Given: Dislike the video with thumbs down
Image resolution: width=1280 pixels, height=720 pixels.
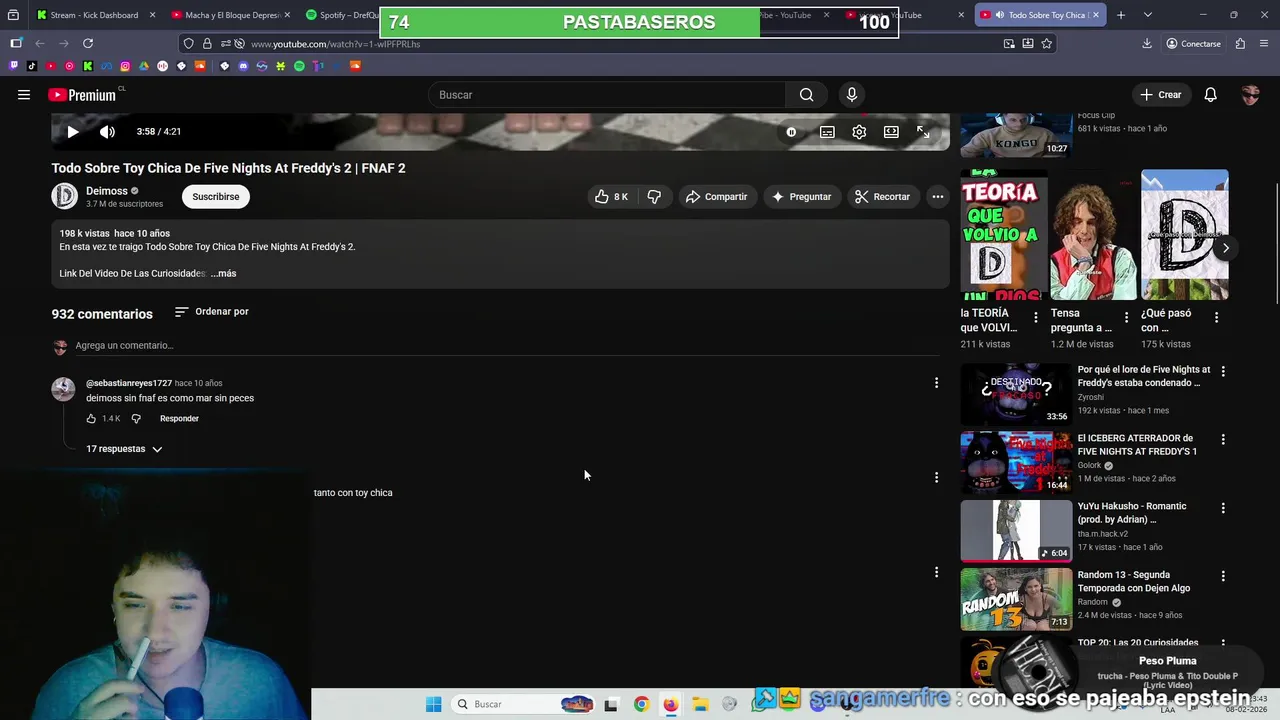Looking at the screenshot, I should pyautogui.click(x=654, y=197).
